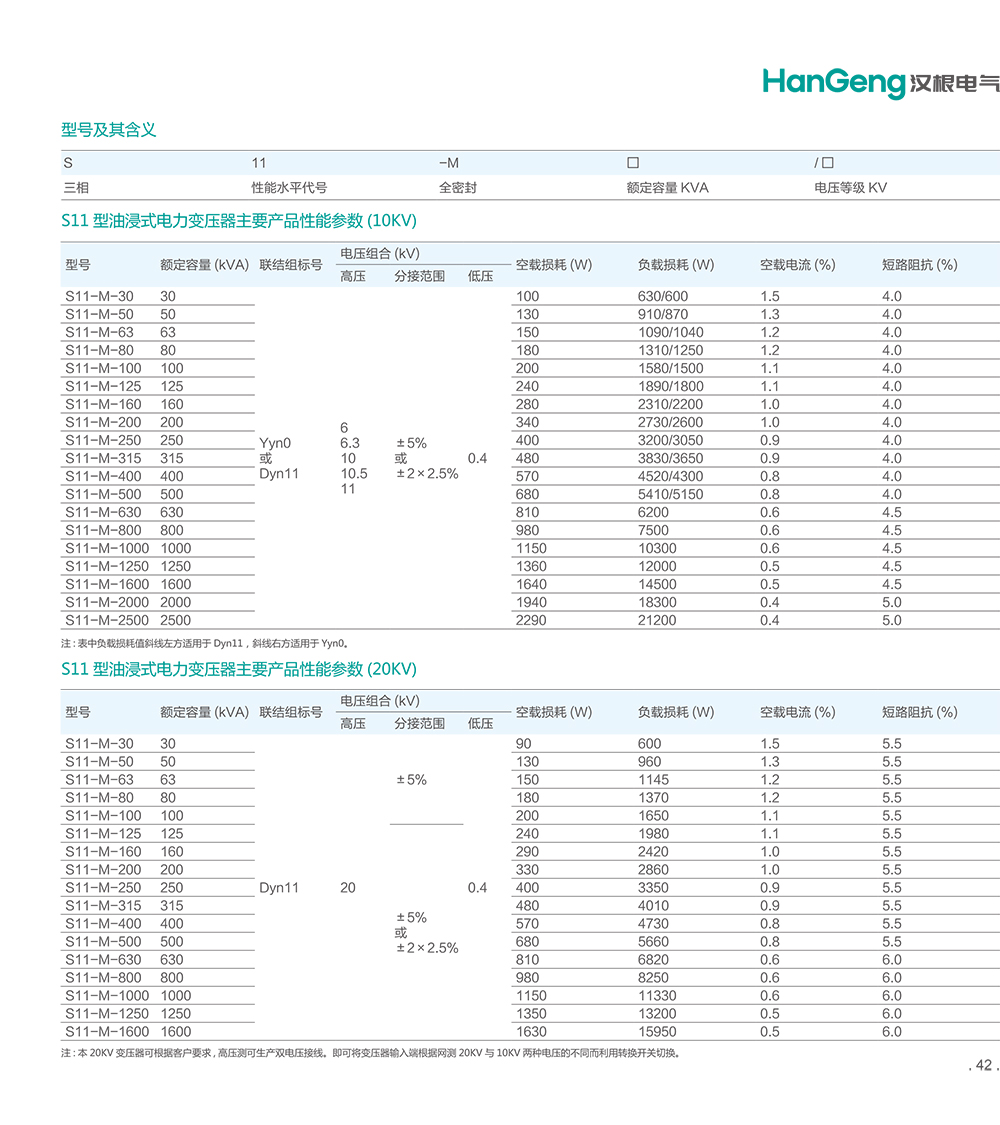Click the 20 high voltage value in 20KV table
Image resolution: width=1000 pixels, height=1125 pixels.
pyautogui.click(x=347, y=887)
